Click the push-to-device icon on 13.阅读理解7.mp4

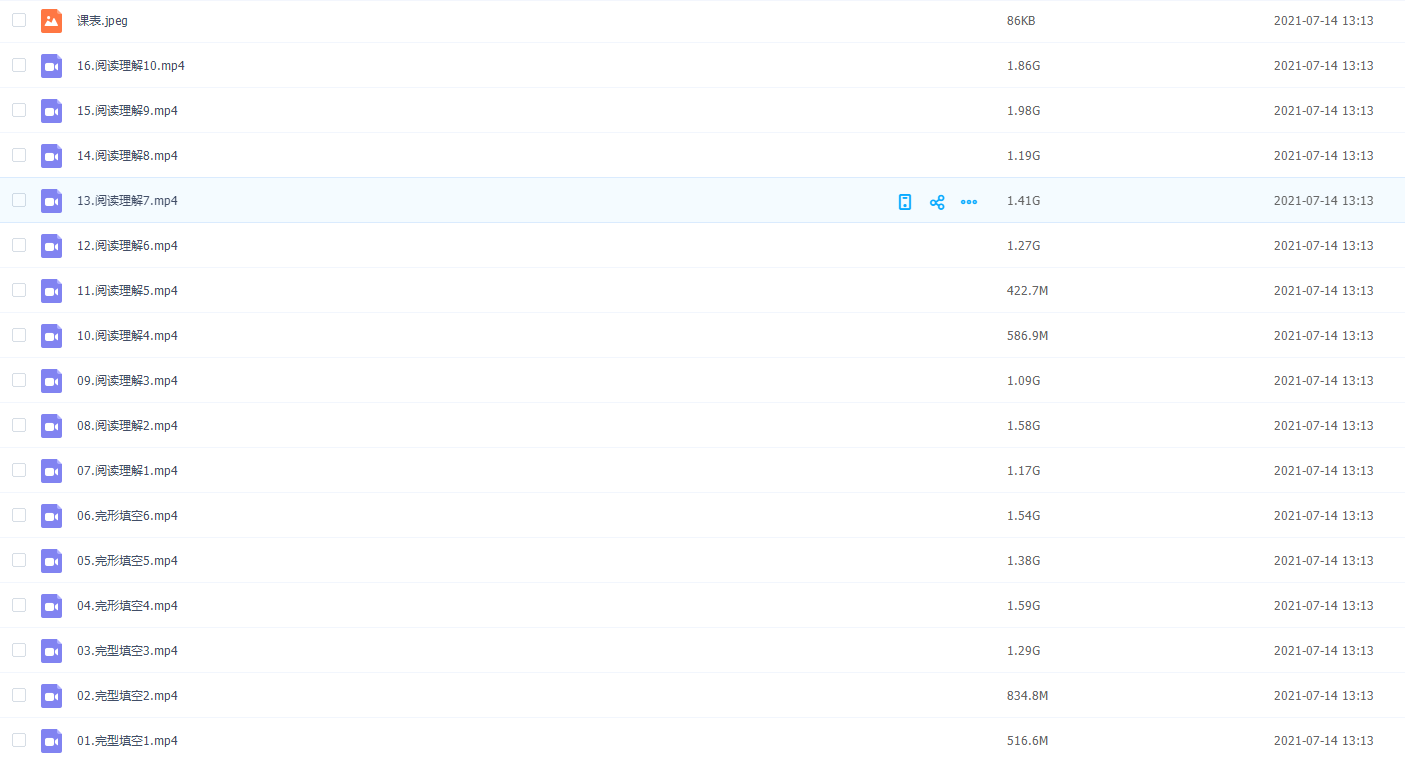905,202
